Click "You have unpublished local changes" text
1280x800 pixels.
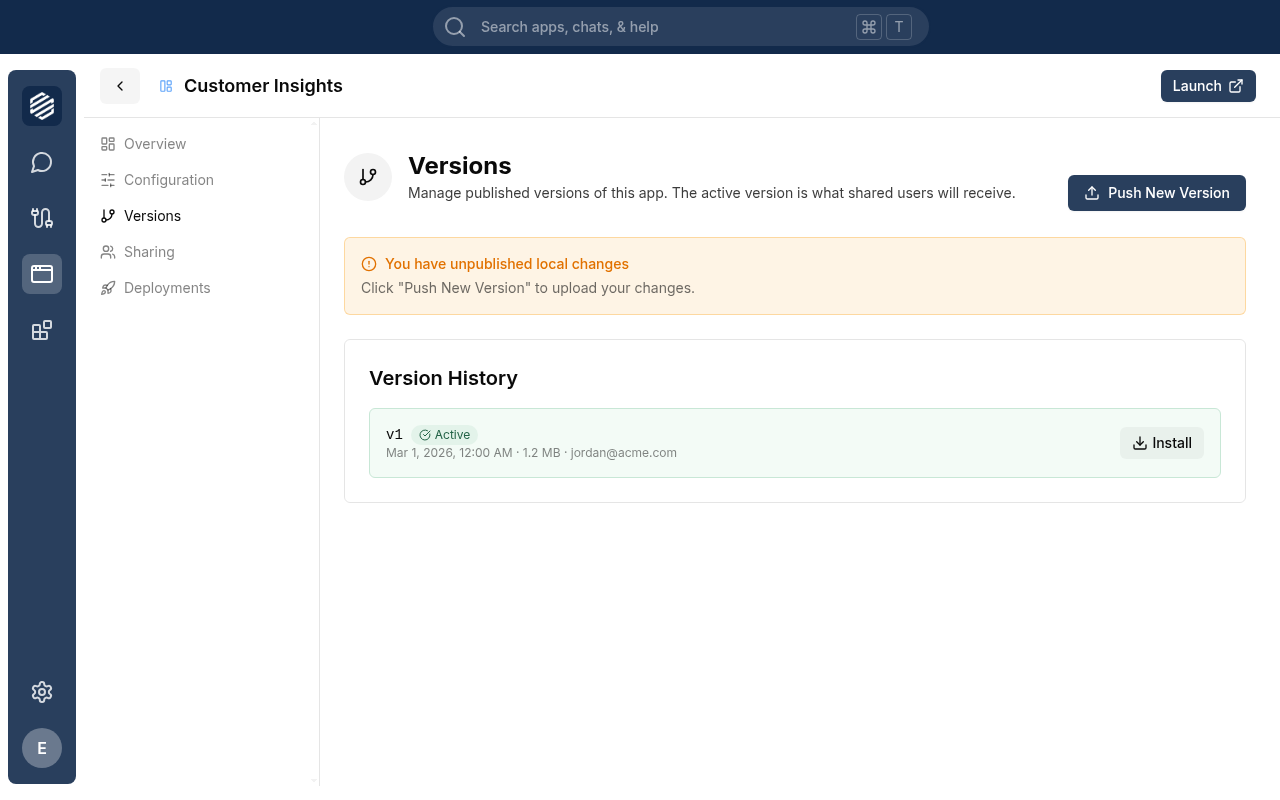coord(507,264)
